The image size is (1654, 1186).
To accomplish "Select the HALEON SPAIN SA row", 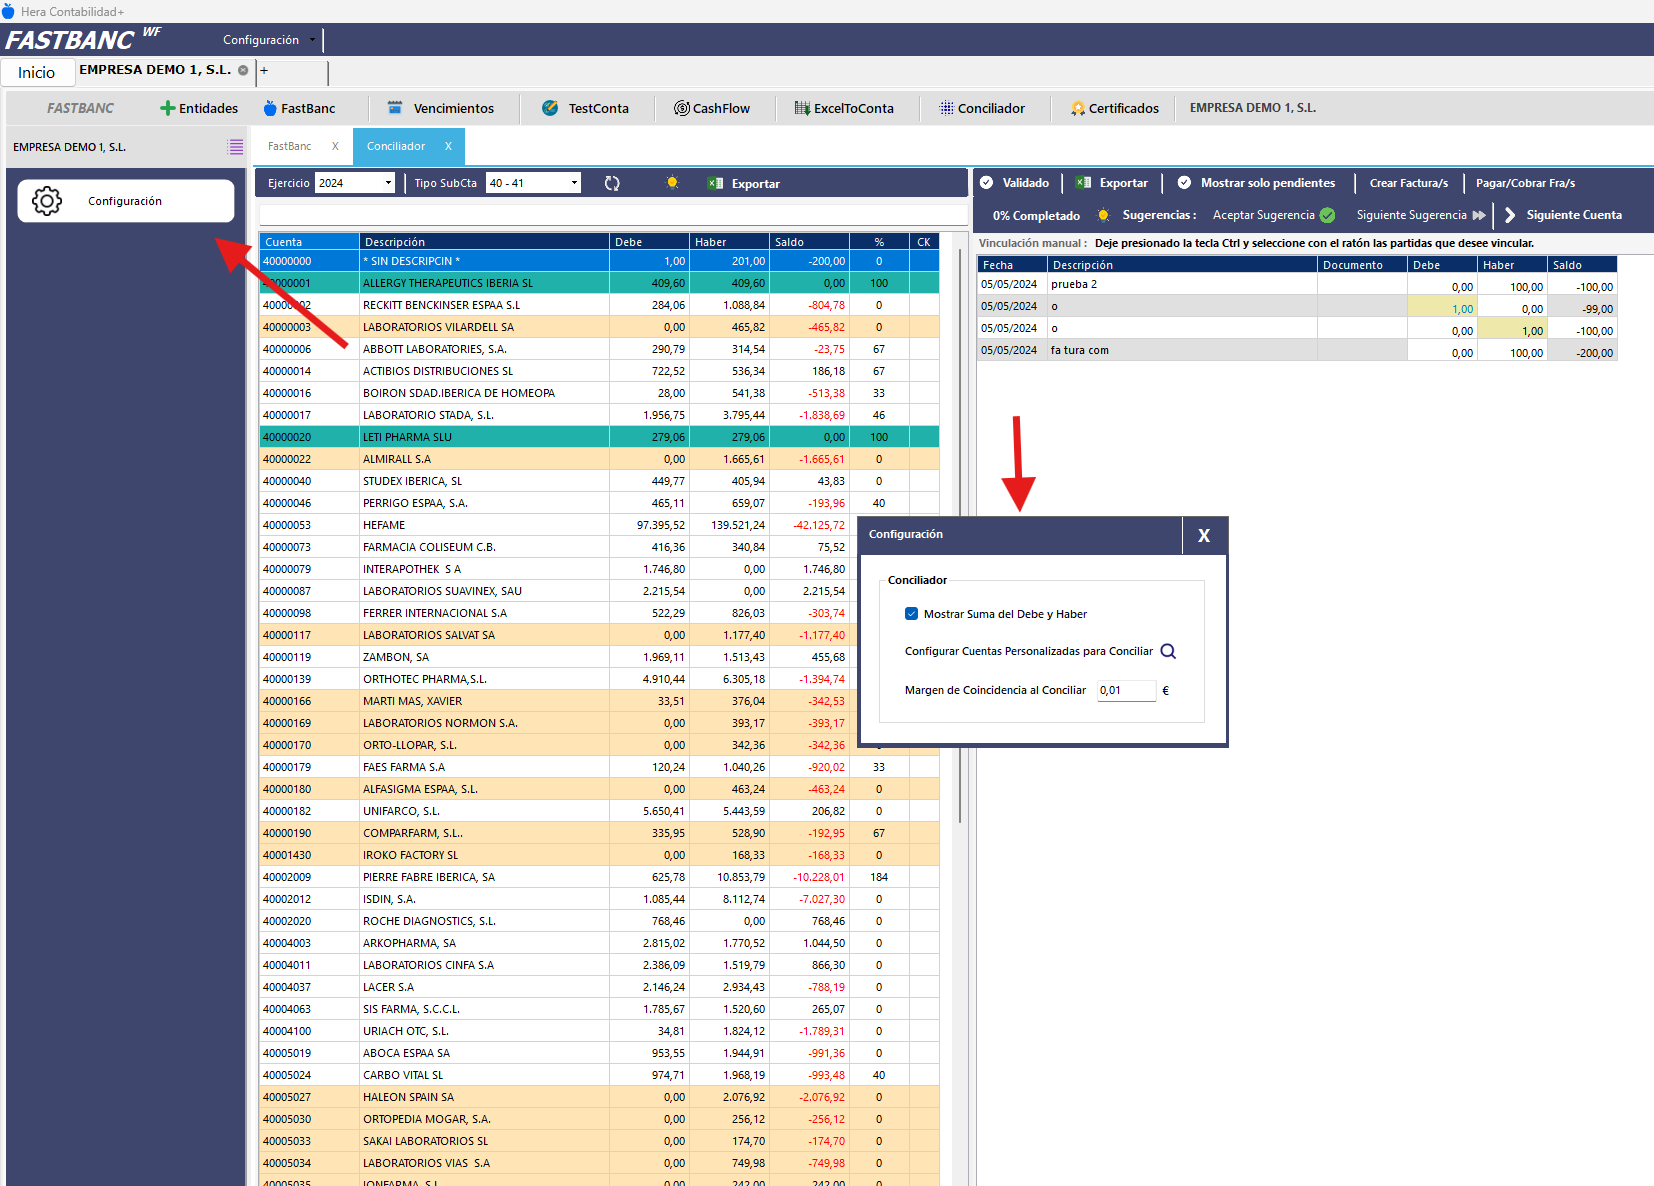I will 599,1097.
